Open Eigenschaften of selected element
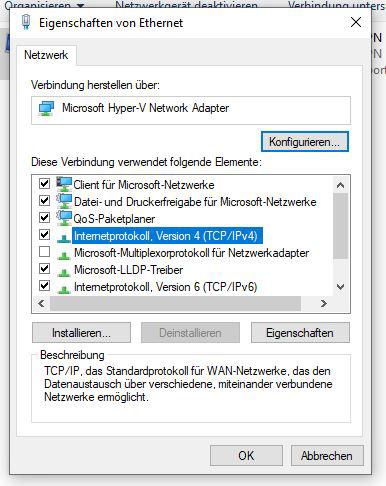The width and height of the screenshot is (386, 486). [x=300, y=333]
